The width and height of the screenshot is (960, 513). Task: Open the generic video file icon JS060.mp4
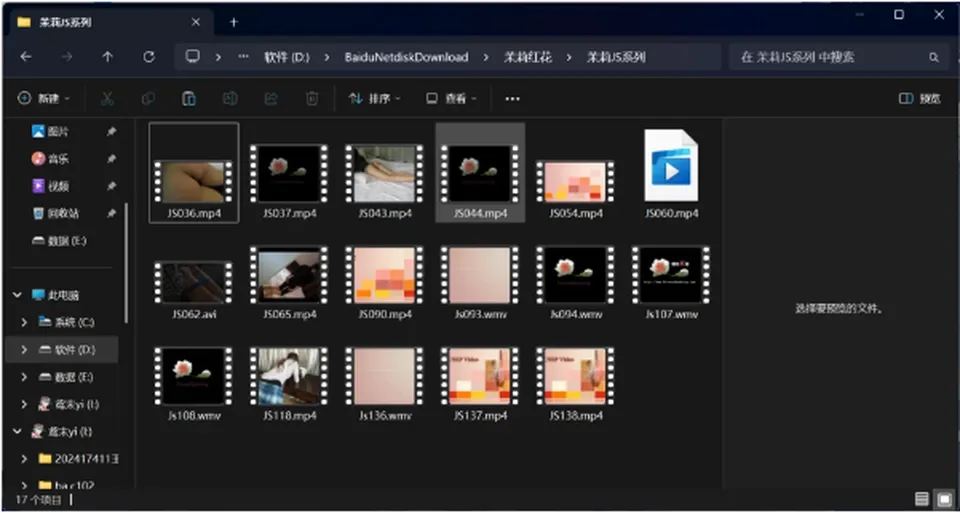(671, 165)
